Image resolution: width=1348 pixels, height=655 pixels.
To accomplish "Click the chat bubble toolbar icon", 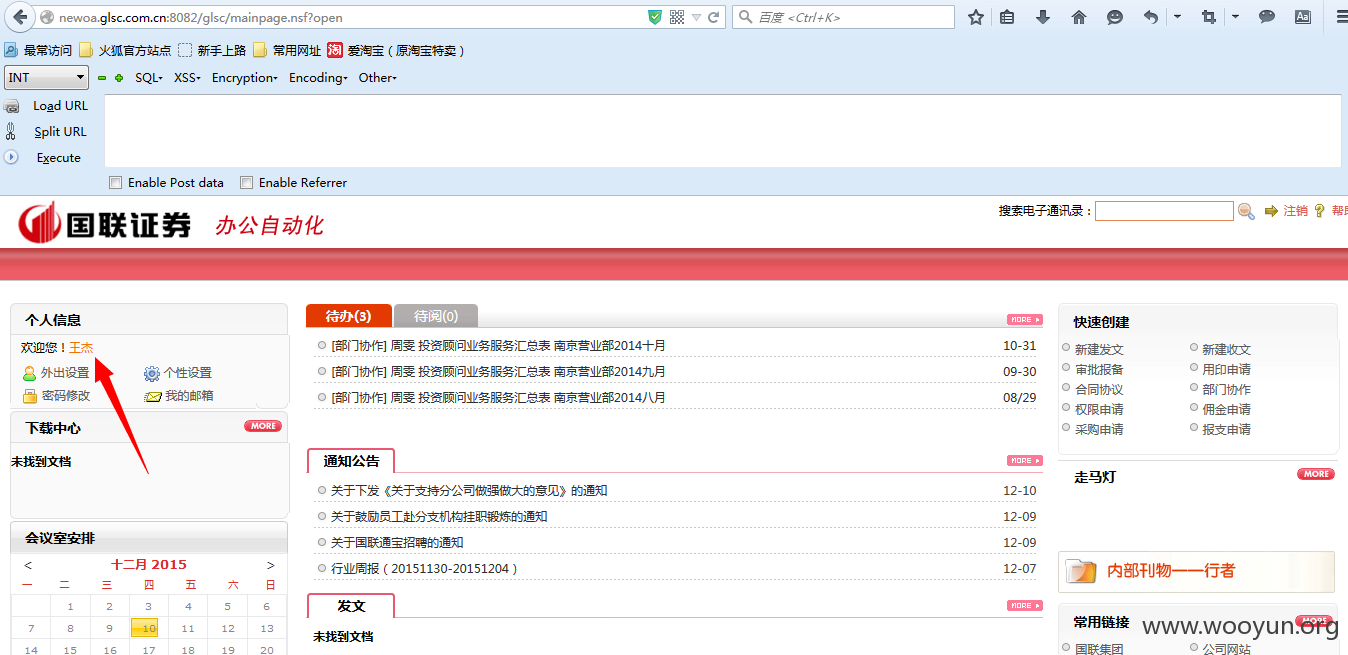I will pos(1267,17).
